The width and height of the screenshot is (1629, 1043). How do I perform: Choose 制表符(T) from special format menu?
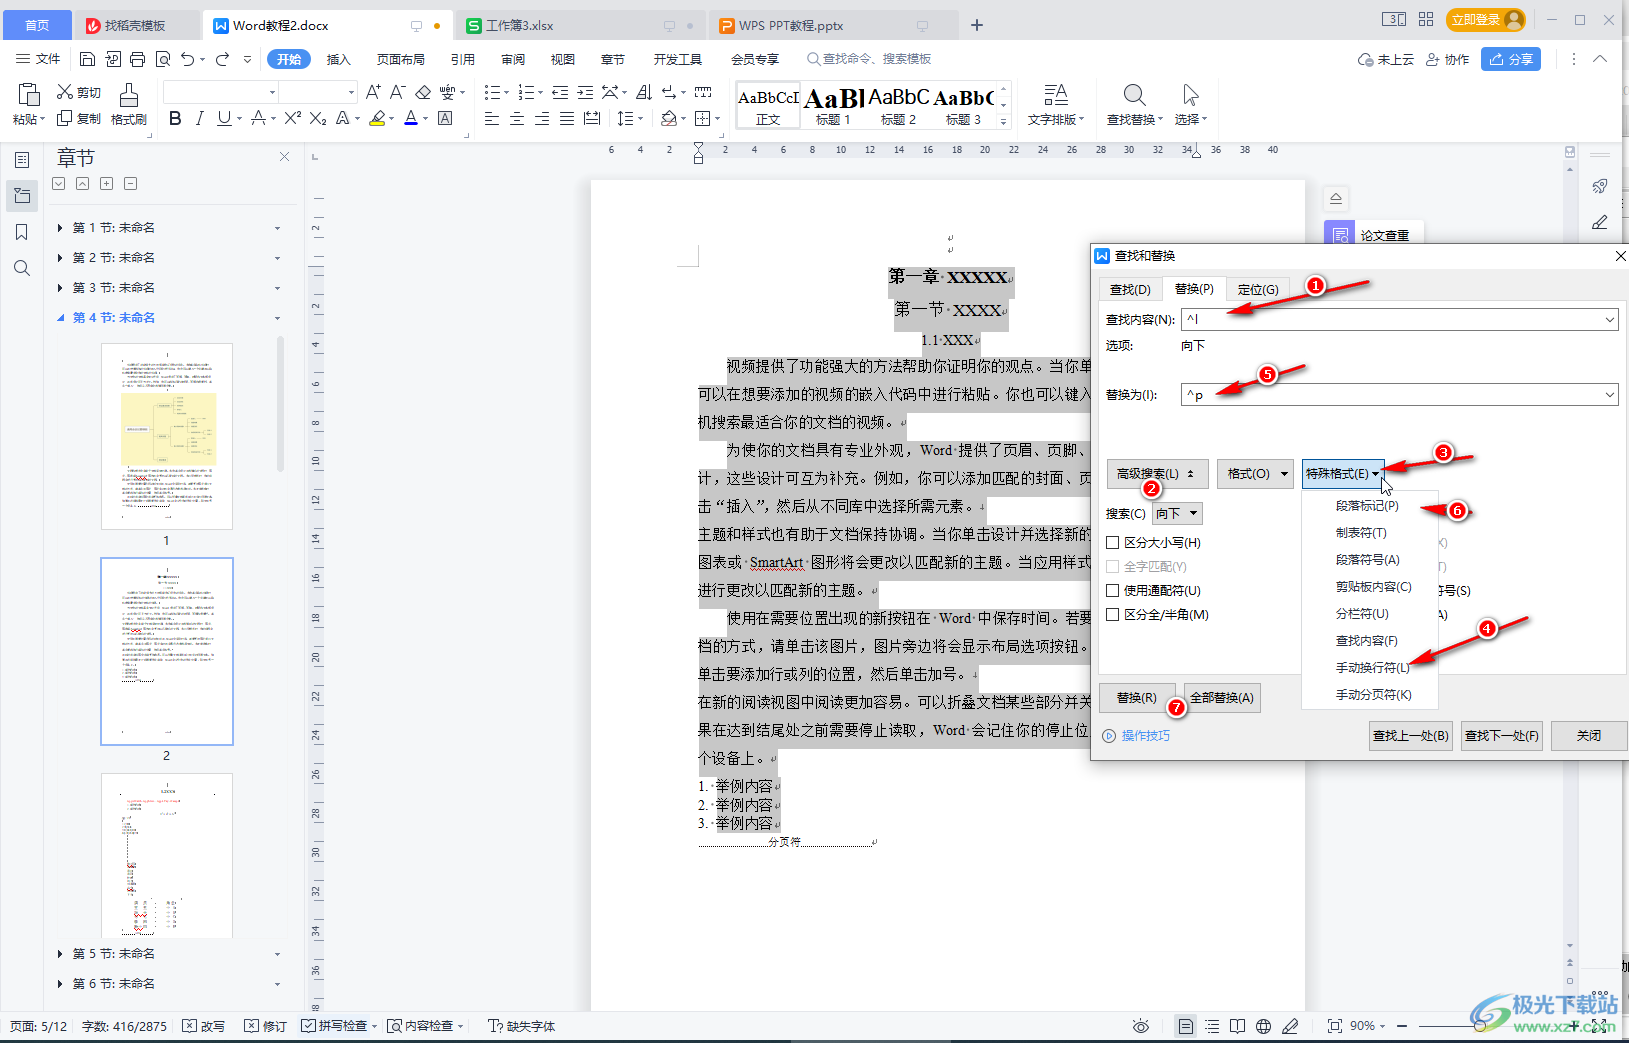tap(1361, 533)
